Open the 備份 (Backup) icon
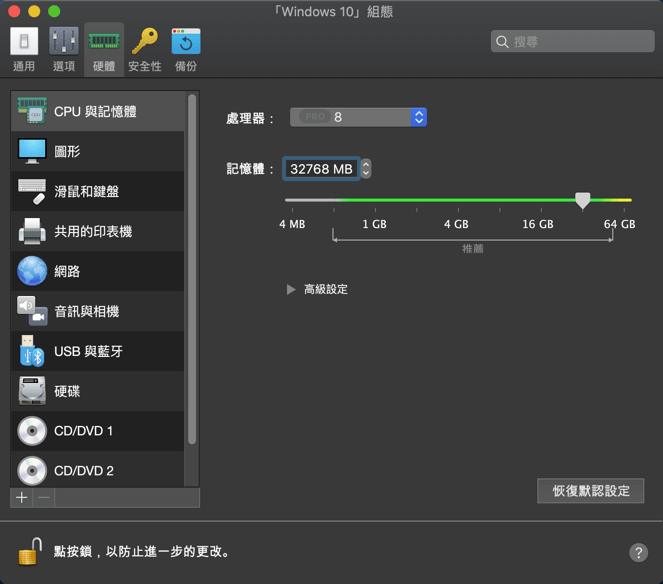The width and height of the screenshot is (663, 584). point(186,41)
